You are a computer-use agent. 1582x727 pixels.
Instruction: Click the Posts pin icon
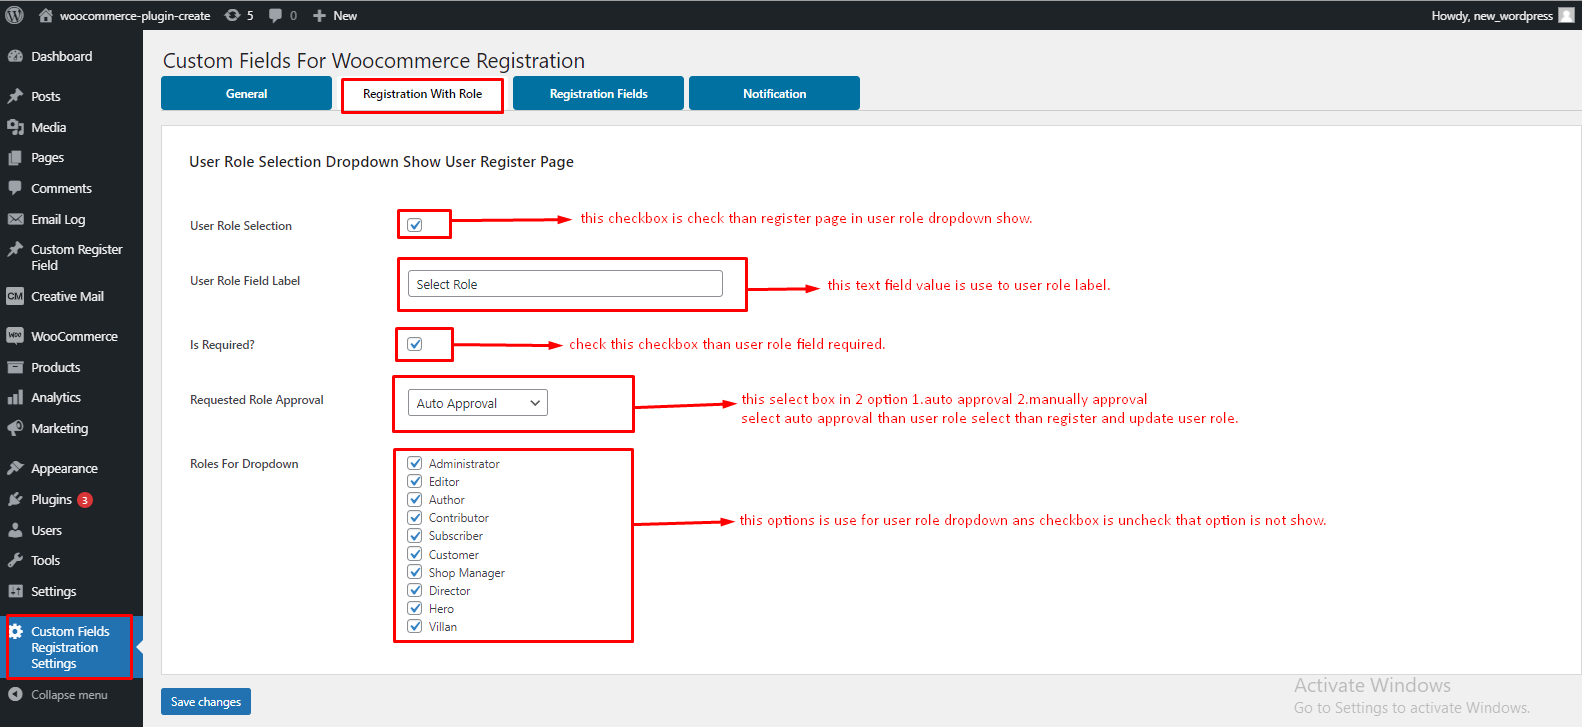pyautogui.click(x=15, y=96)
